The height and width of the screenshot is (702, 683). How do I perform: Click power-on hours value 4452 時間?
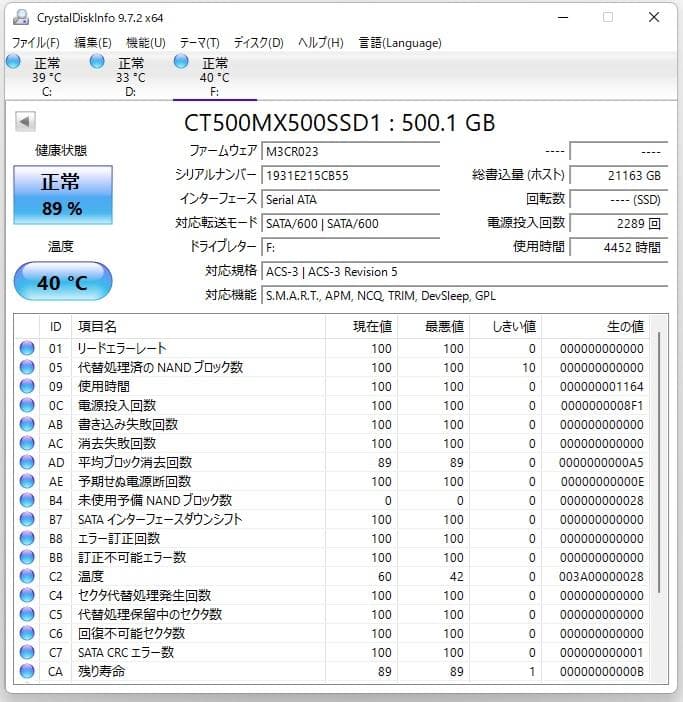click(619, 247)
